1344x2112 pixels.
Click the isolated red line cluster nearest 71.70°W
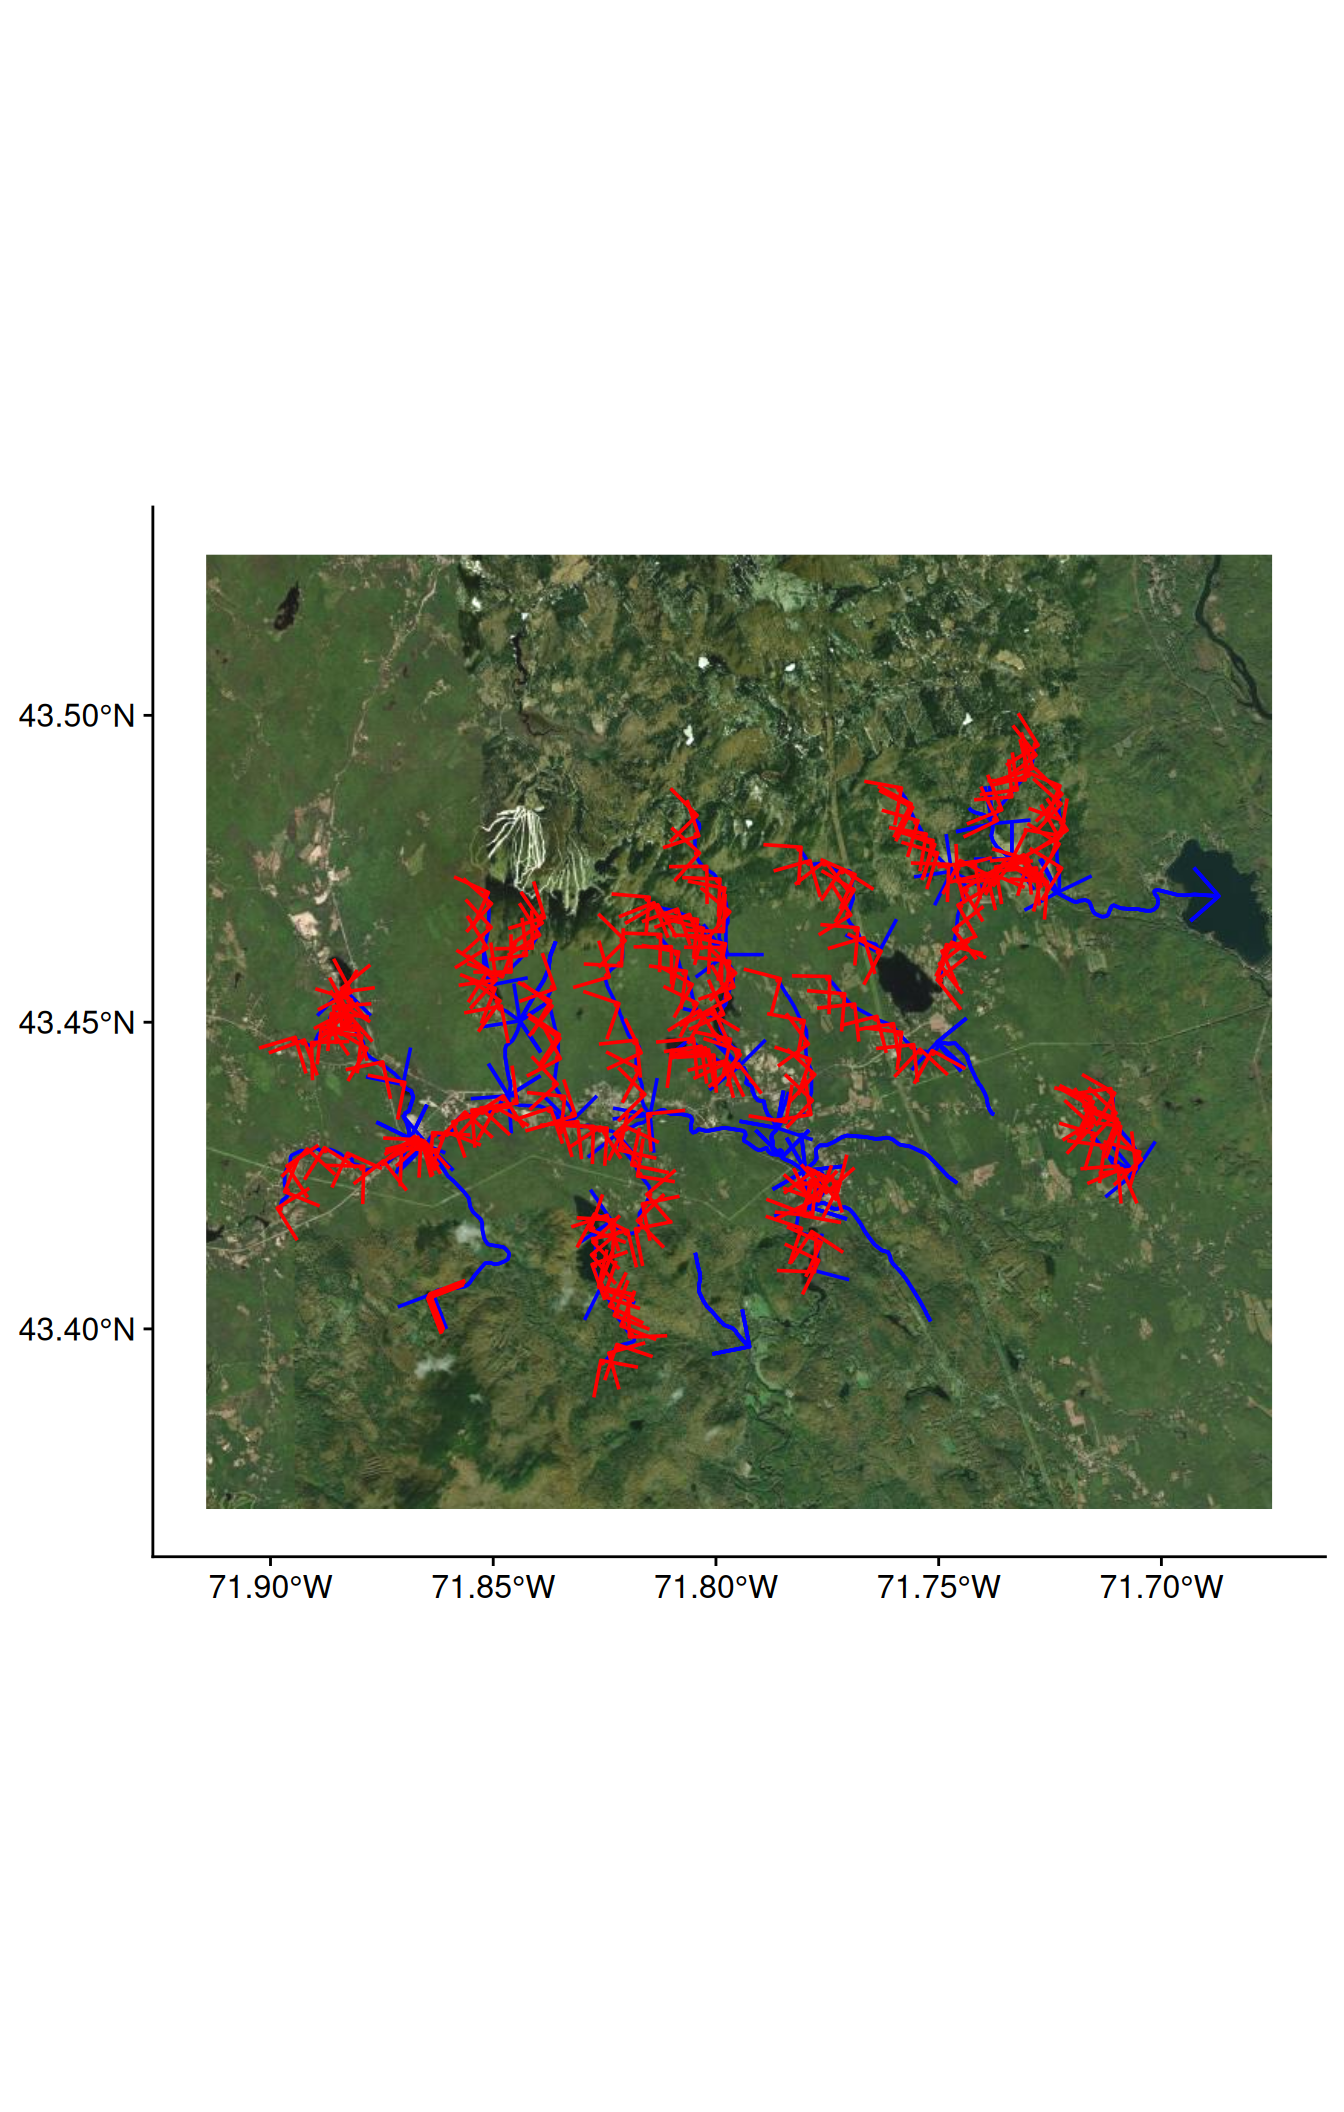point(1100,1136)
